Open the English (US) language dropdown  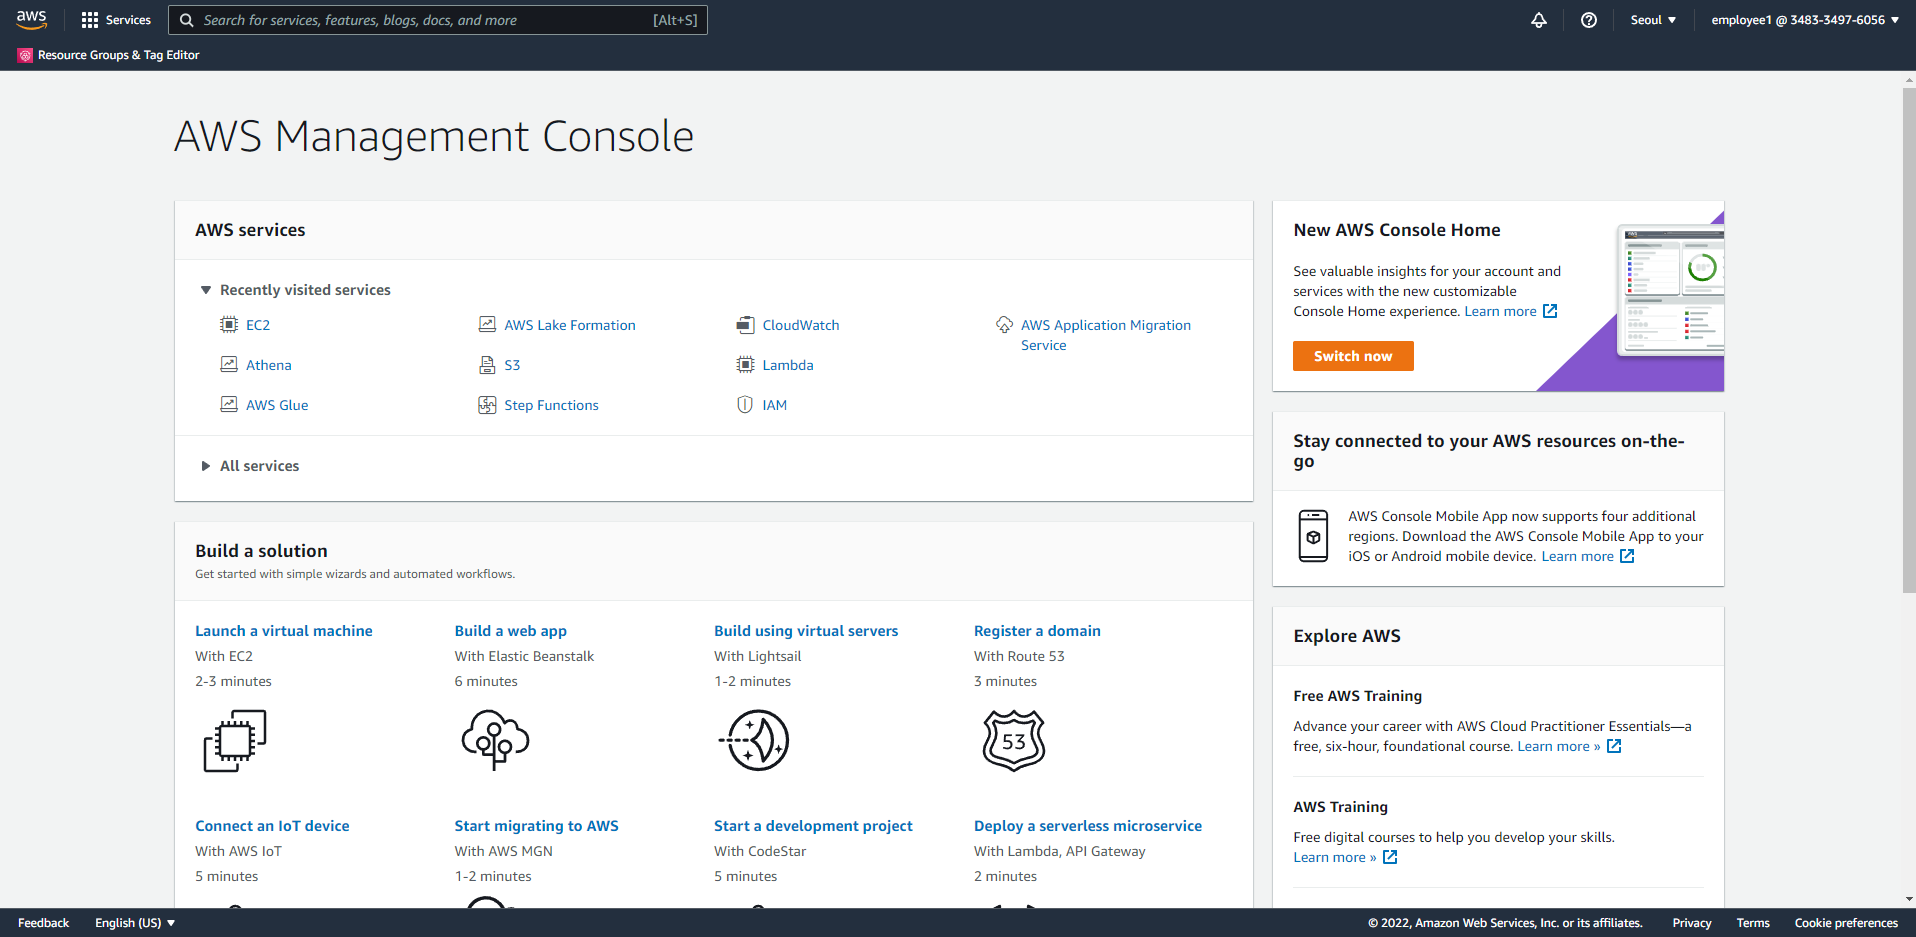135,923
